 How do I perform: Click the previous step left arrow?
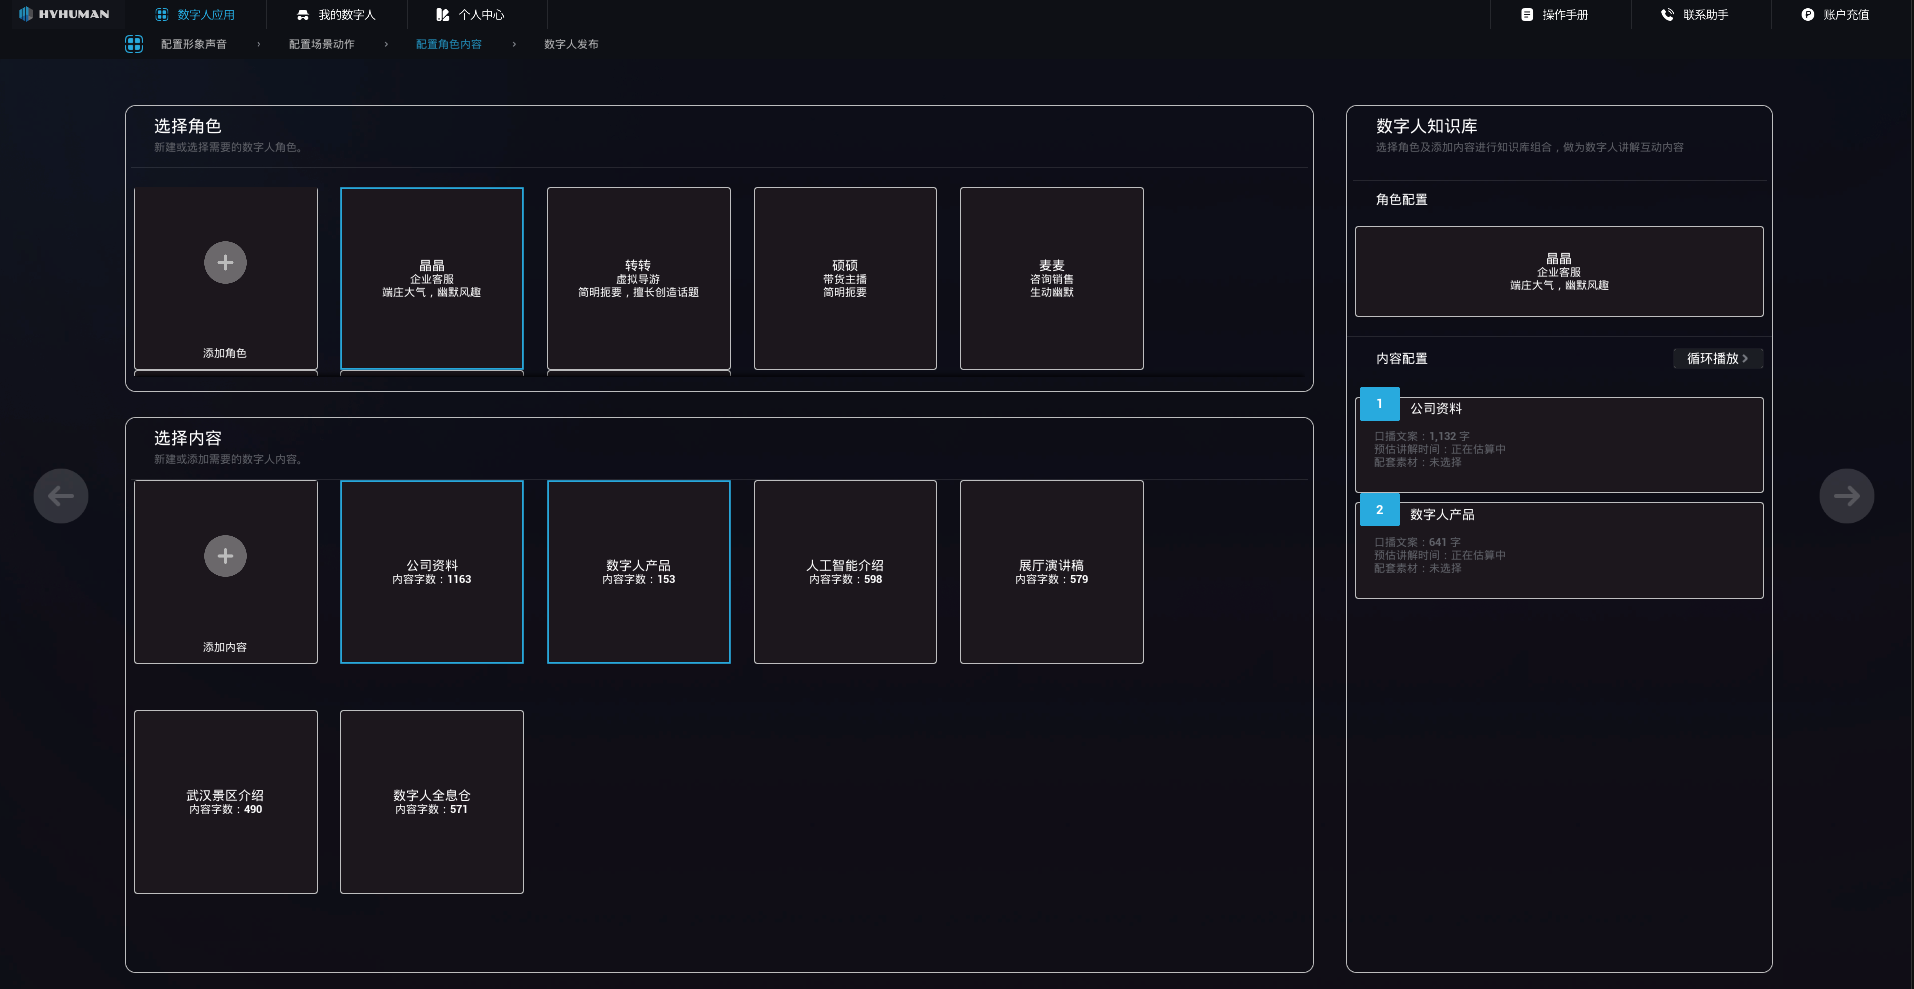61,496
